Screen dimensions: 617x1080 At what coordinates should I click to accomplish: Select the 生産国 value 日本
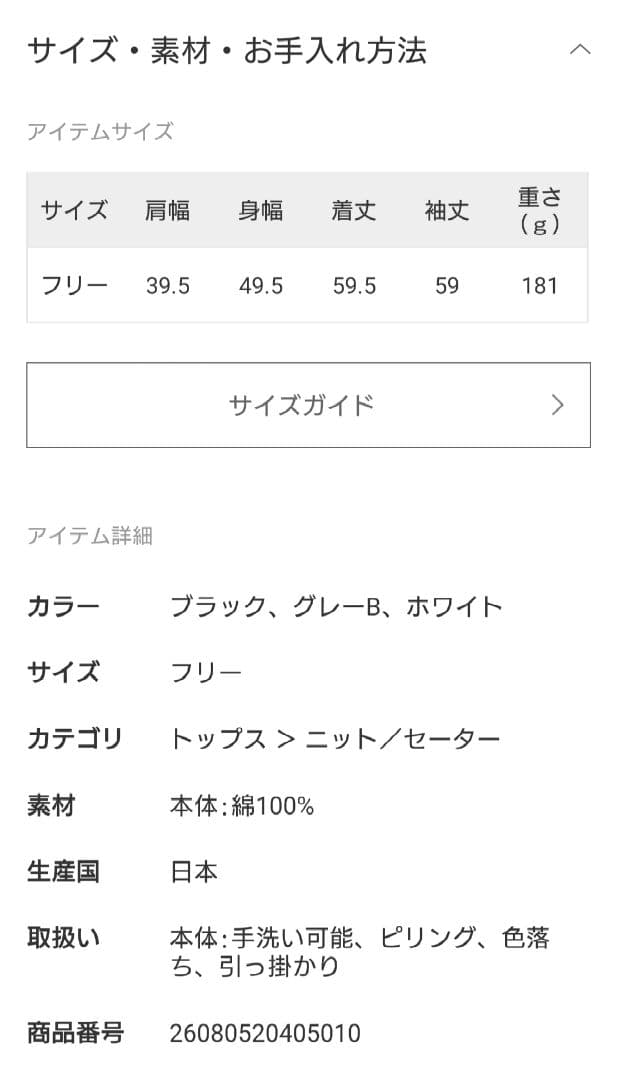click(193, 872)
